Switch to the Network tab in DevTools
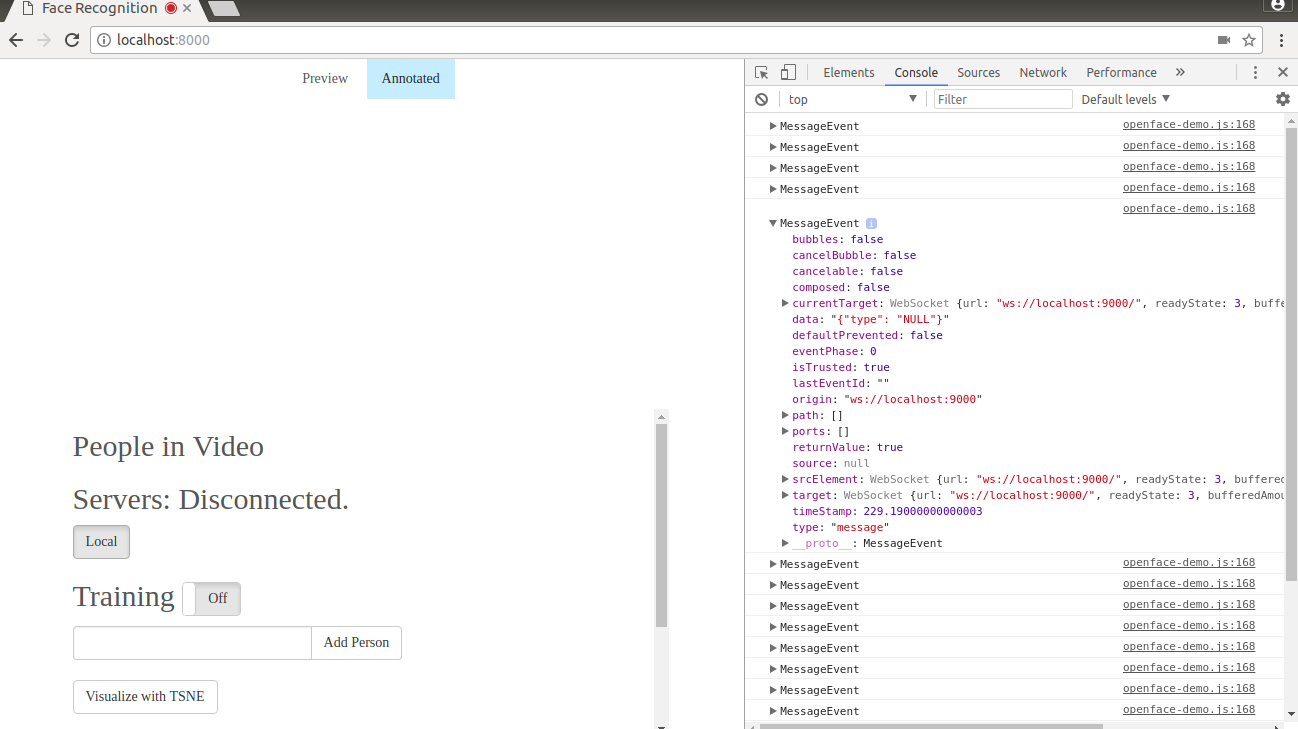This screenshot has height=729, width=1298. [1043, 72]
